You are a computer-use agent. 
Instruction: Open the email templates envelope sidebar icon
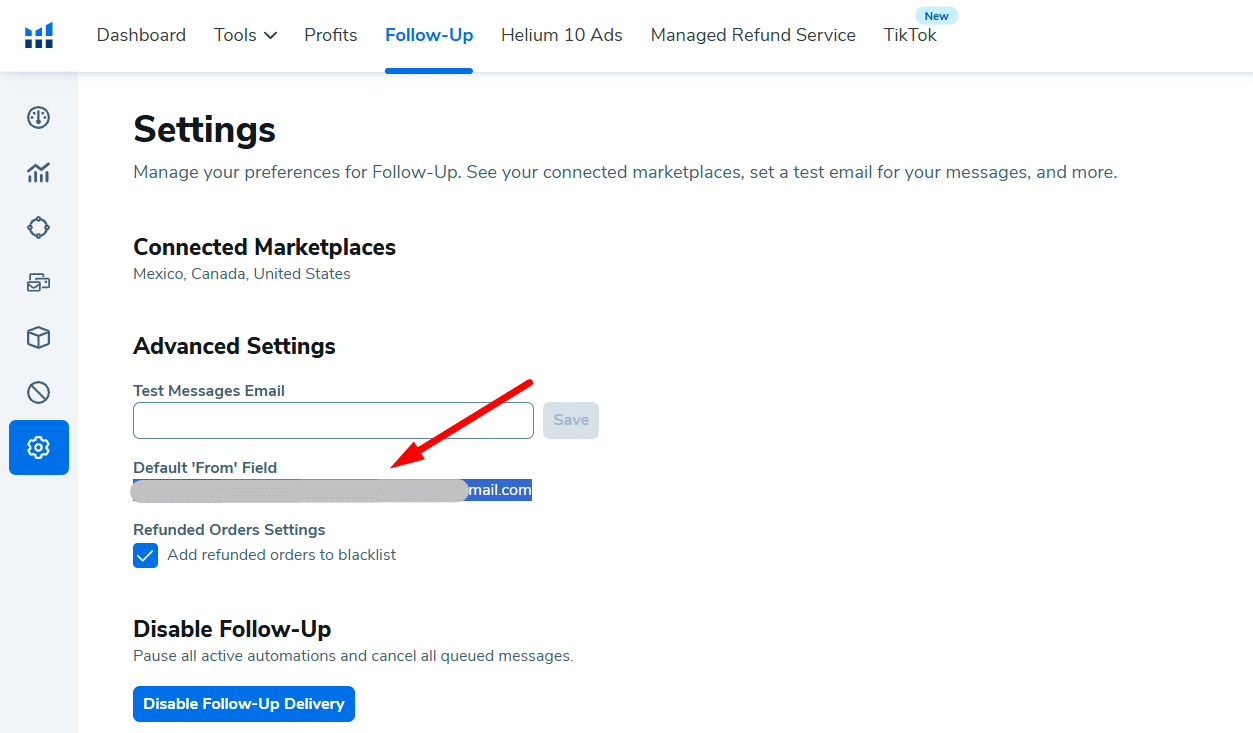point(39,283)
